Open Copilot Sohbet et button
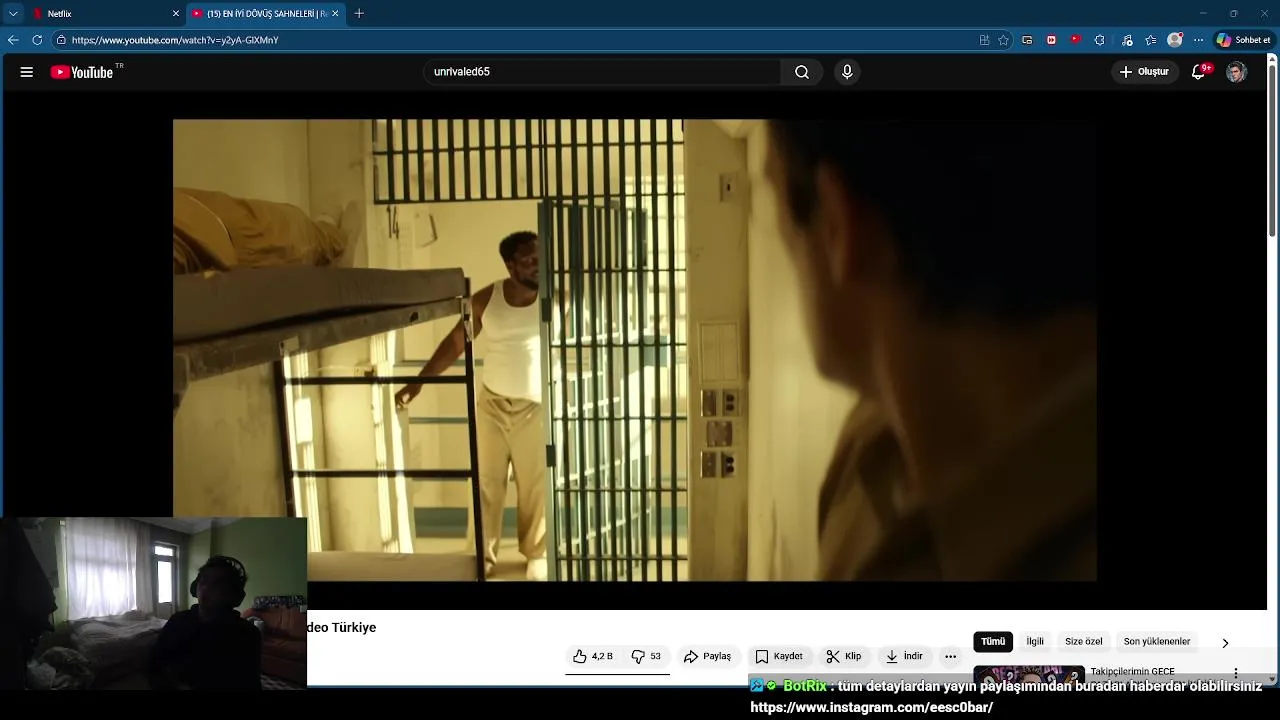Image resolution: width=1280 pixels, height=720 pixels. point(1244,40)
